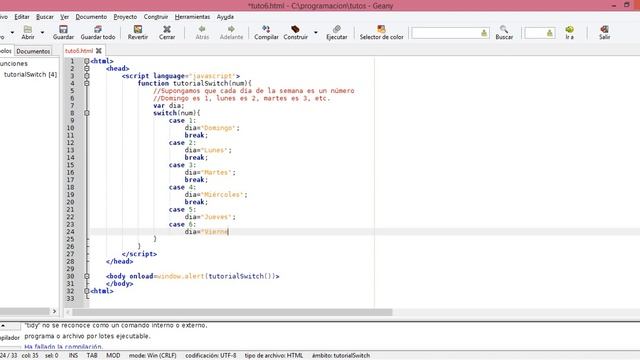This screenshot has width=640, height=360.
Task: Click the dia='Miércoles'; code line
Action: [216, 194]
